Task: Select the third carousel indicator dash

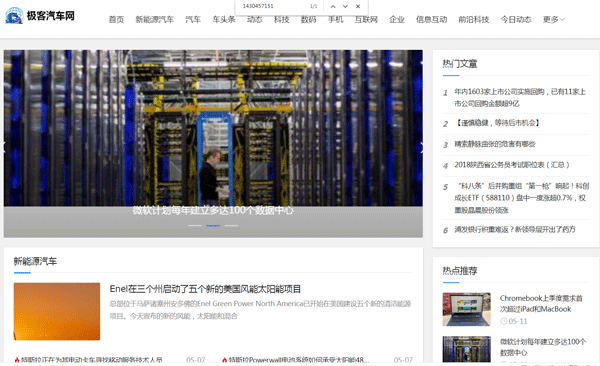Action: click(232, 225)
